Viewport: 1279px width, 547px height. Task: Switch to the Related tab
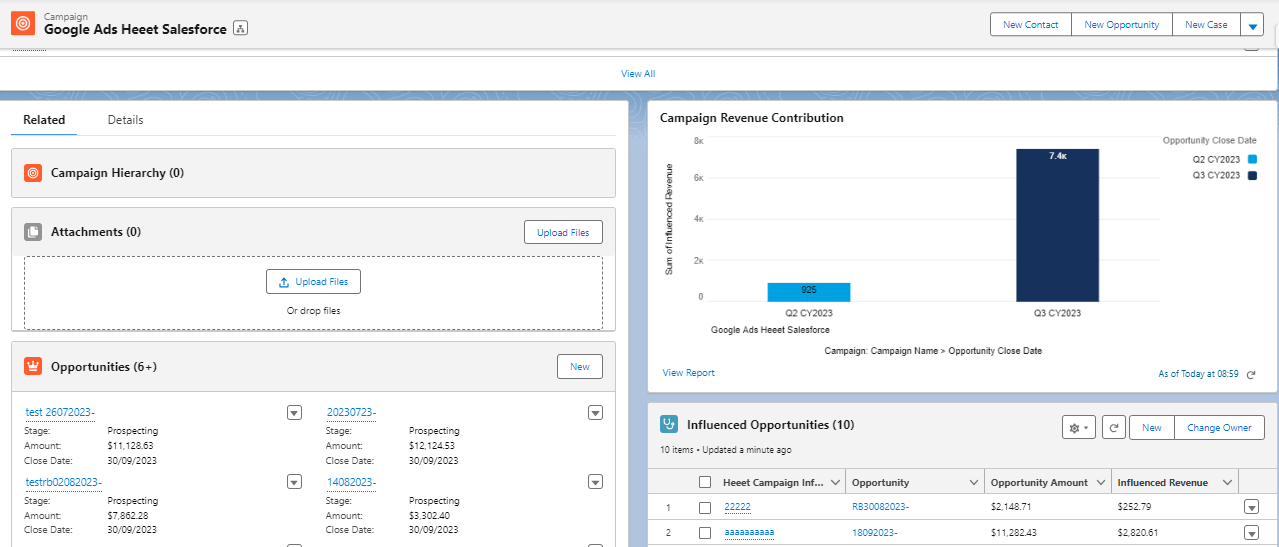(44, 120)
